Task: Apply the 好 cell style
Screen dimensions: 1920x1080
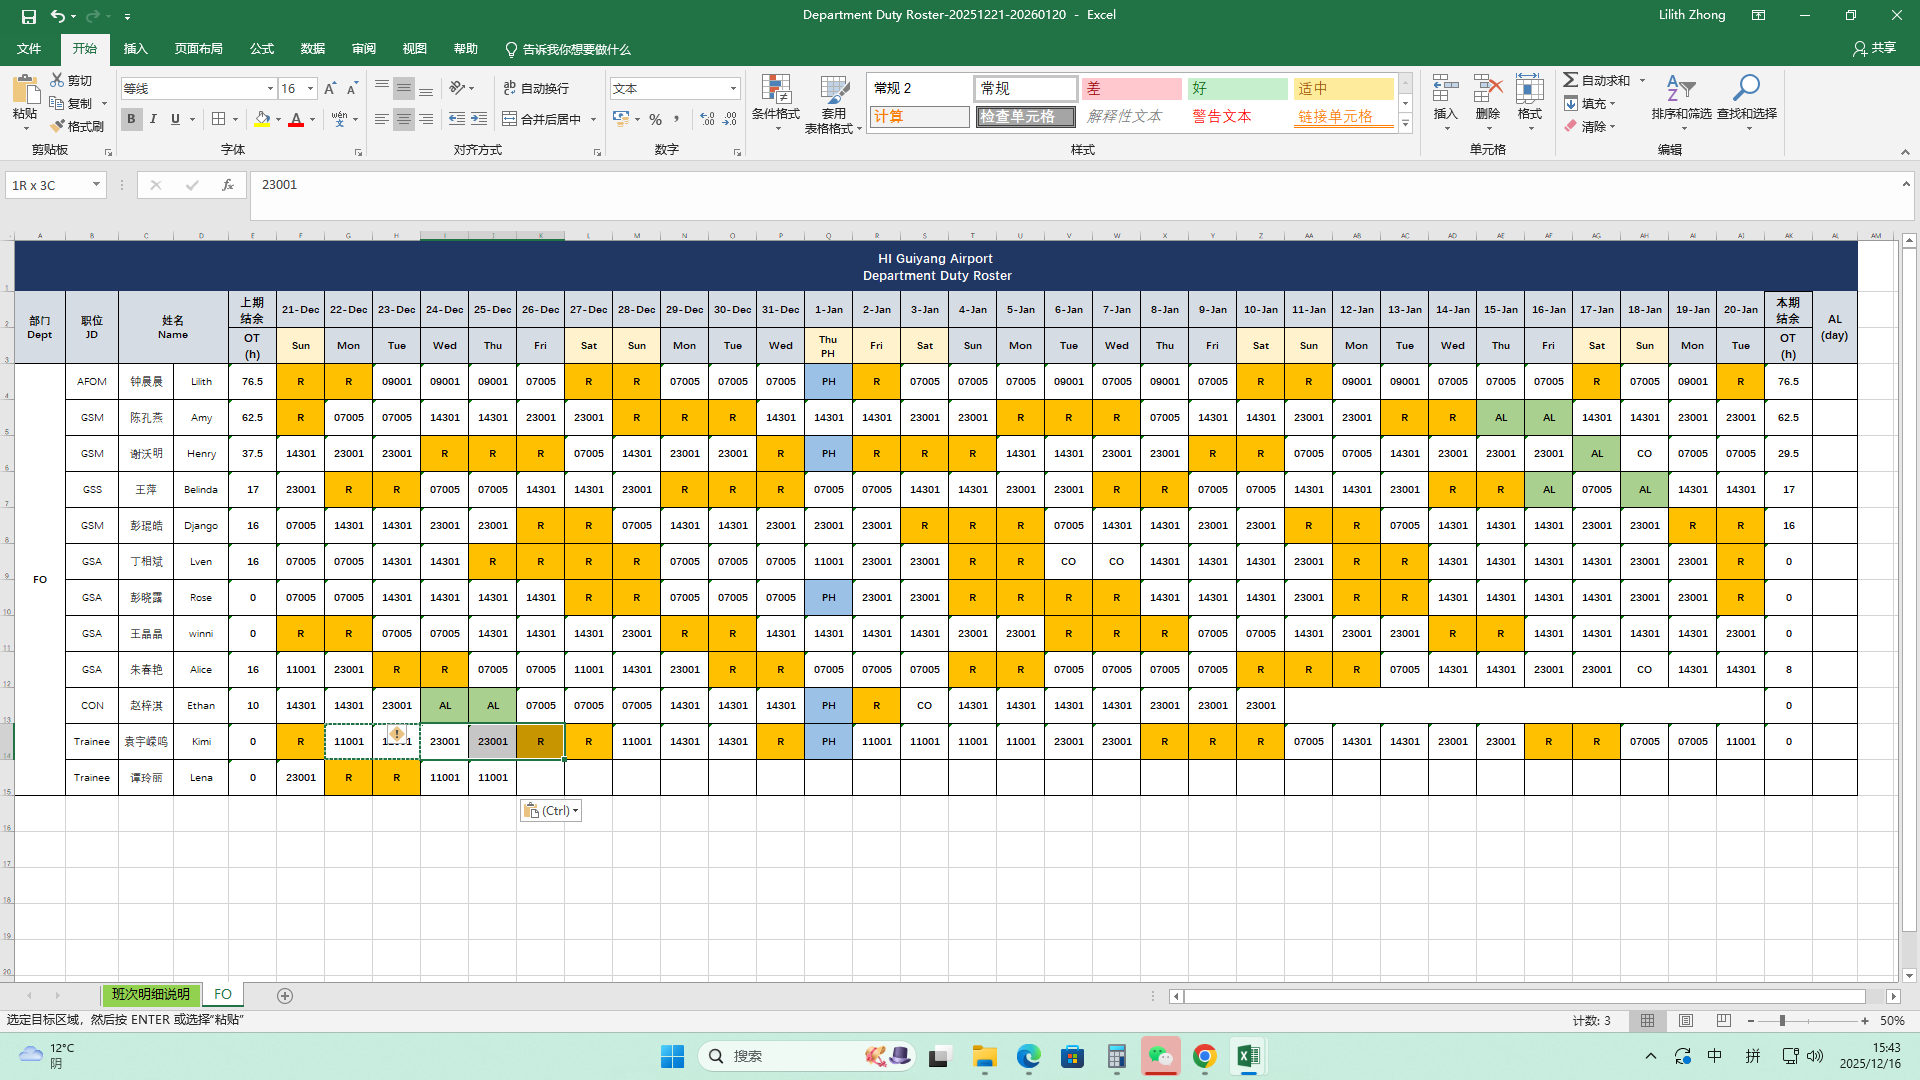Action: point(1237,89)
